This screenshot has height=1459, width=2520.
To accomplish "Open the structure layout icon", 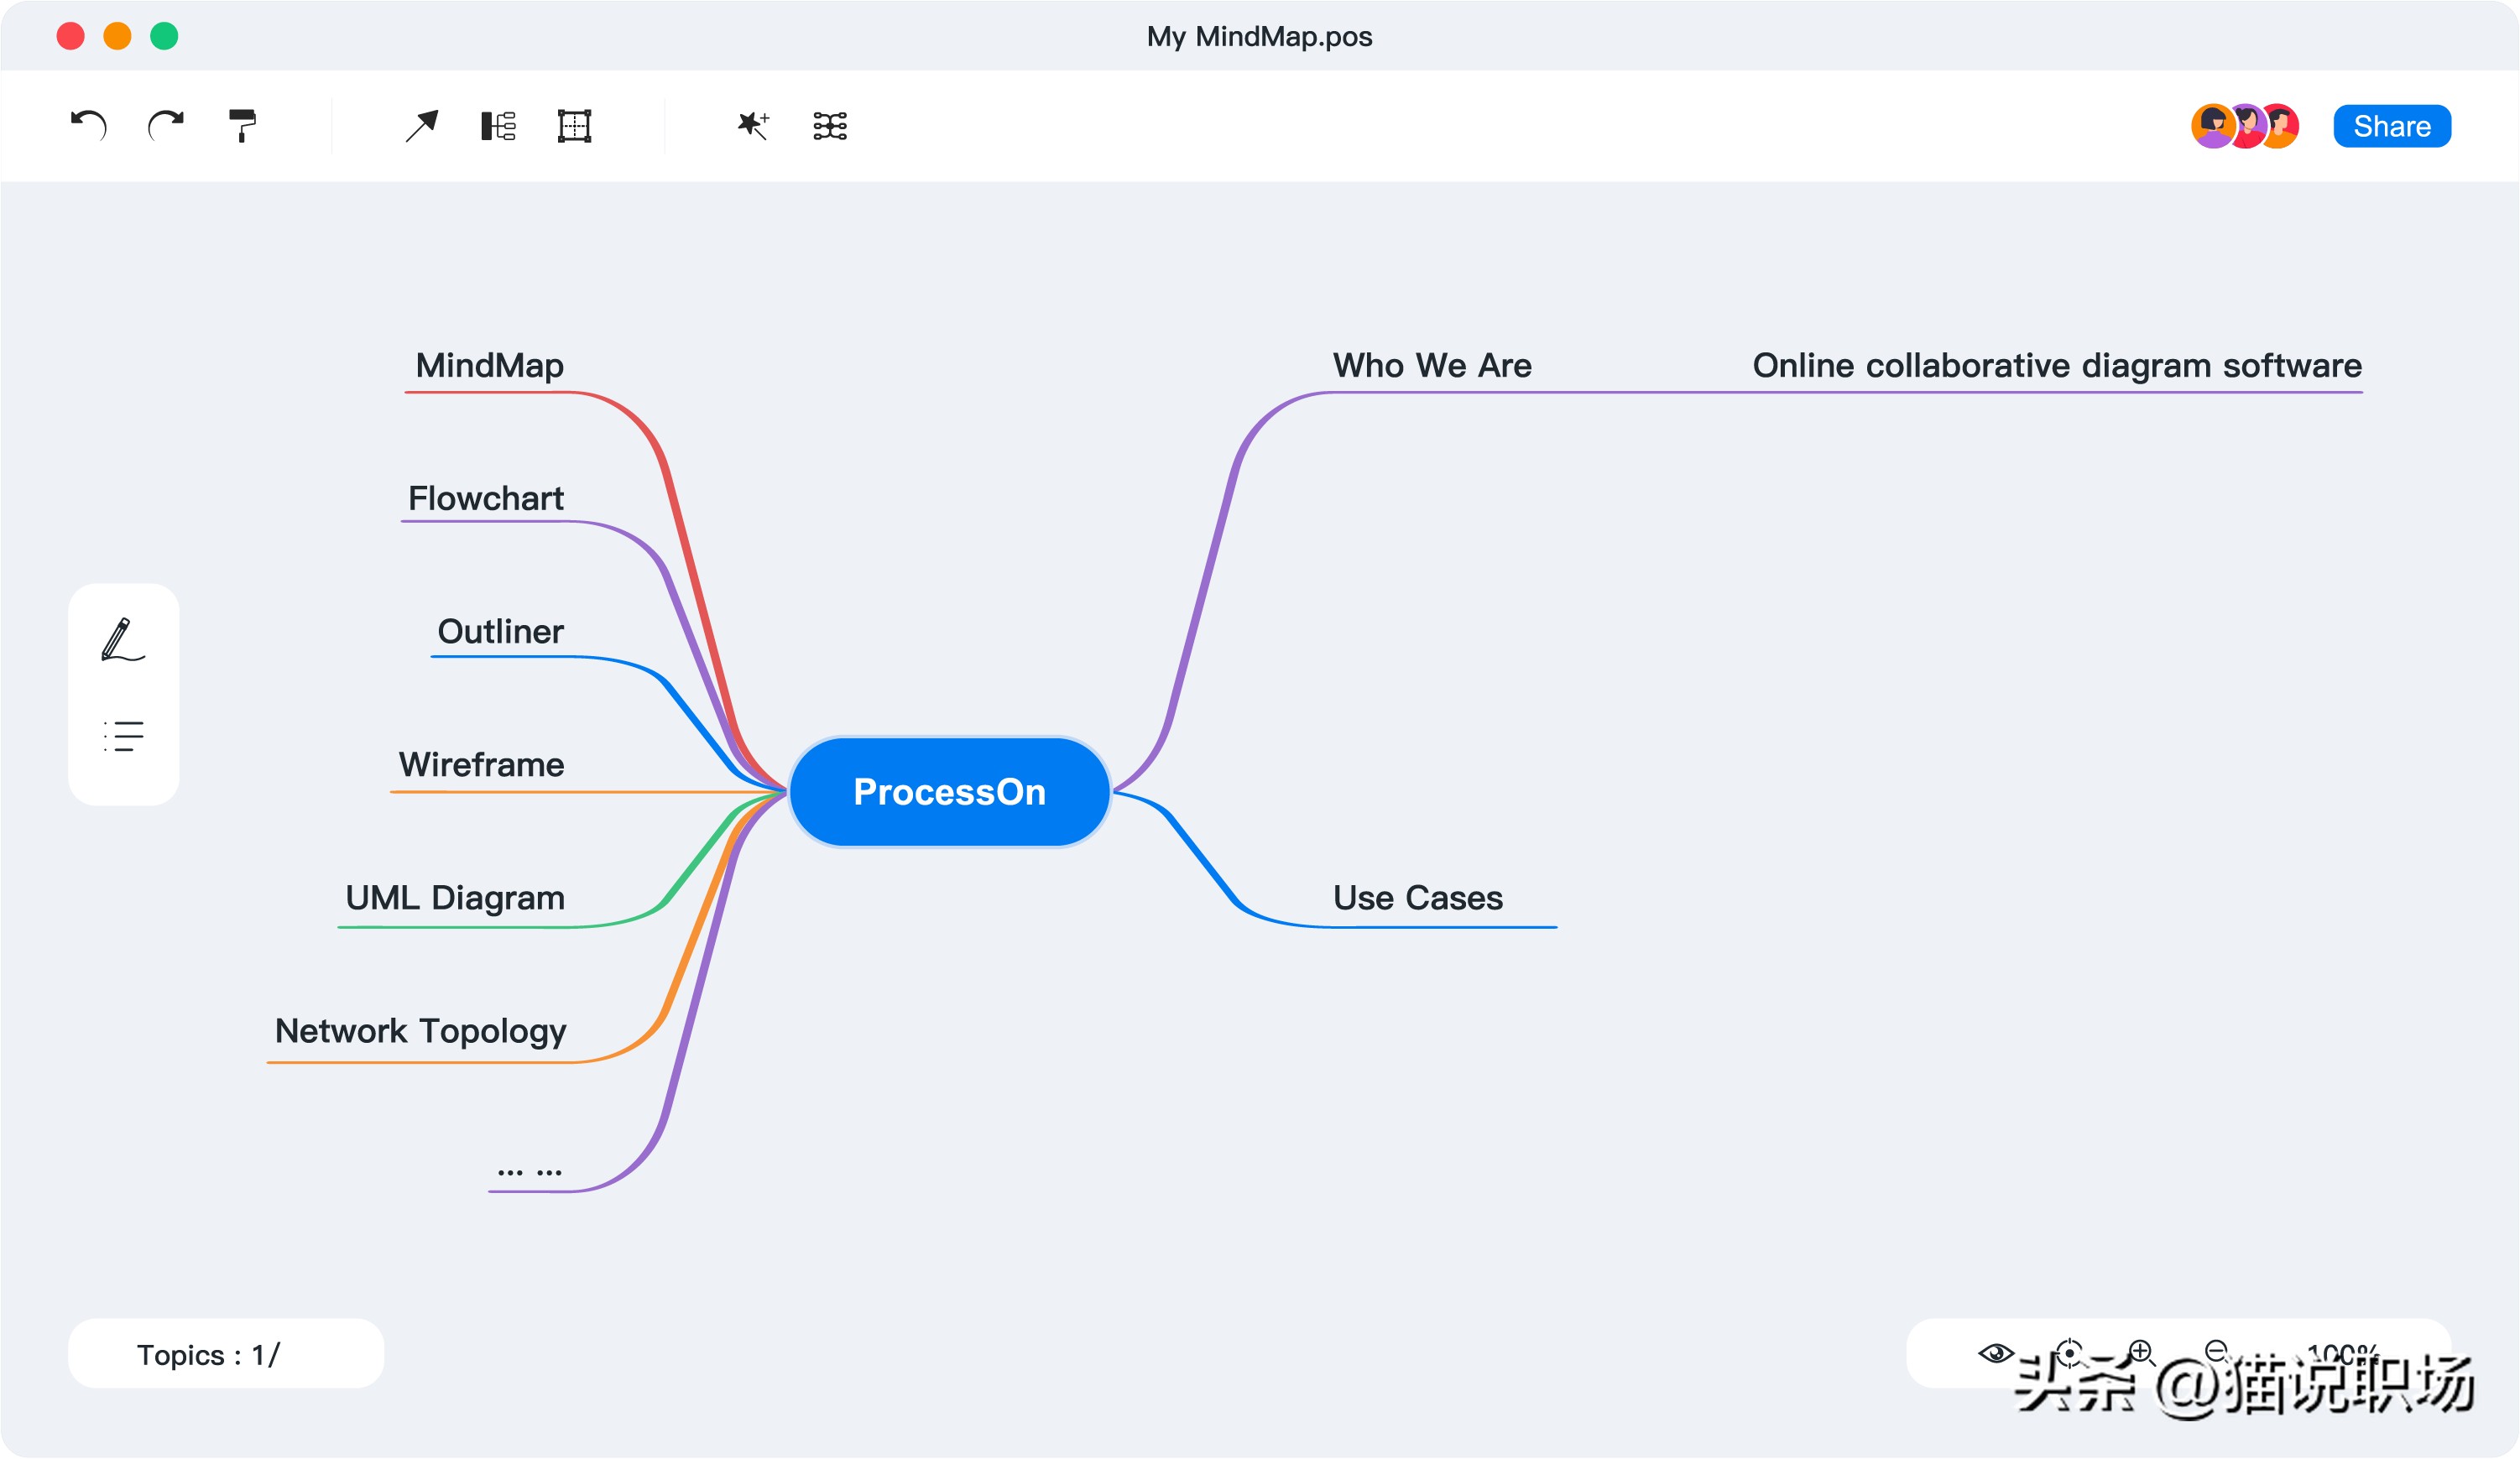I will (498, 126).
